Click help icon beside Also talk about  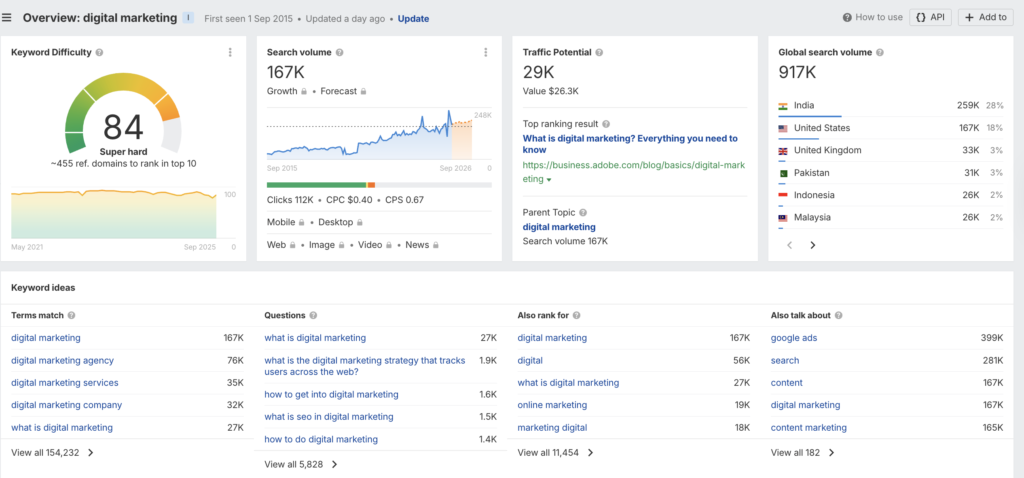point(839,315)
